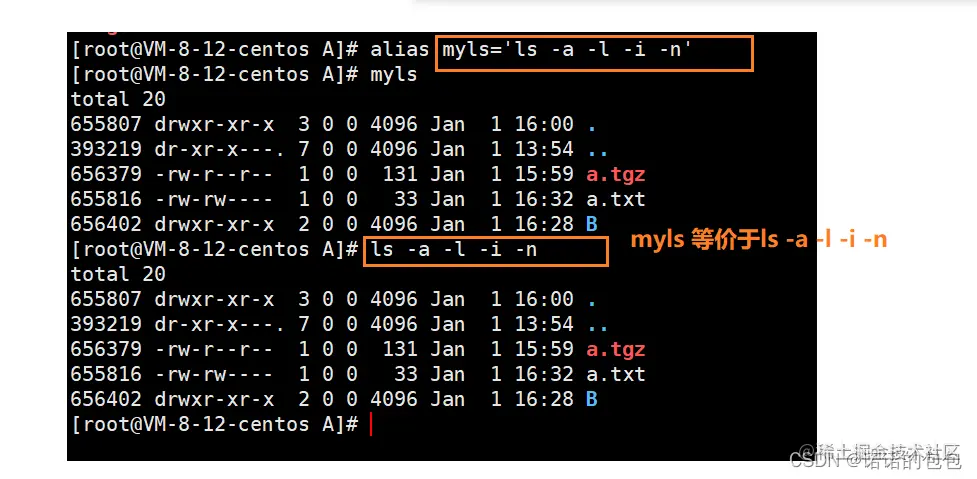
Task: Select inode 656379 in the myls output
Action: (106, 174)
